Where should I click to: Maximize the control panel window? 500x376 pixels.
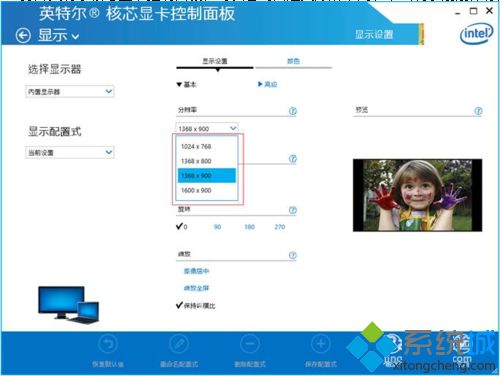tap(473, 11)
